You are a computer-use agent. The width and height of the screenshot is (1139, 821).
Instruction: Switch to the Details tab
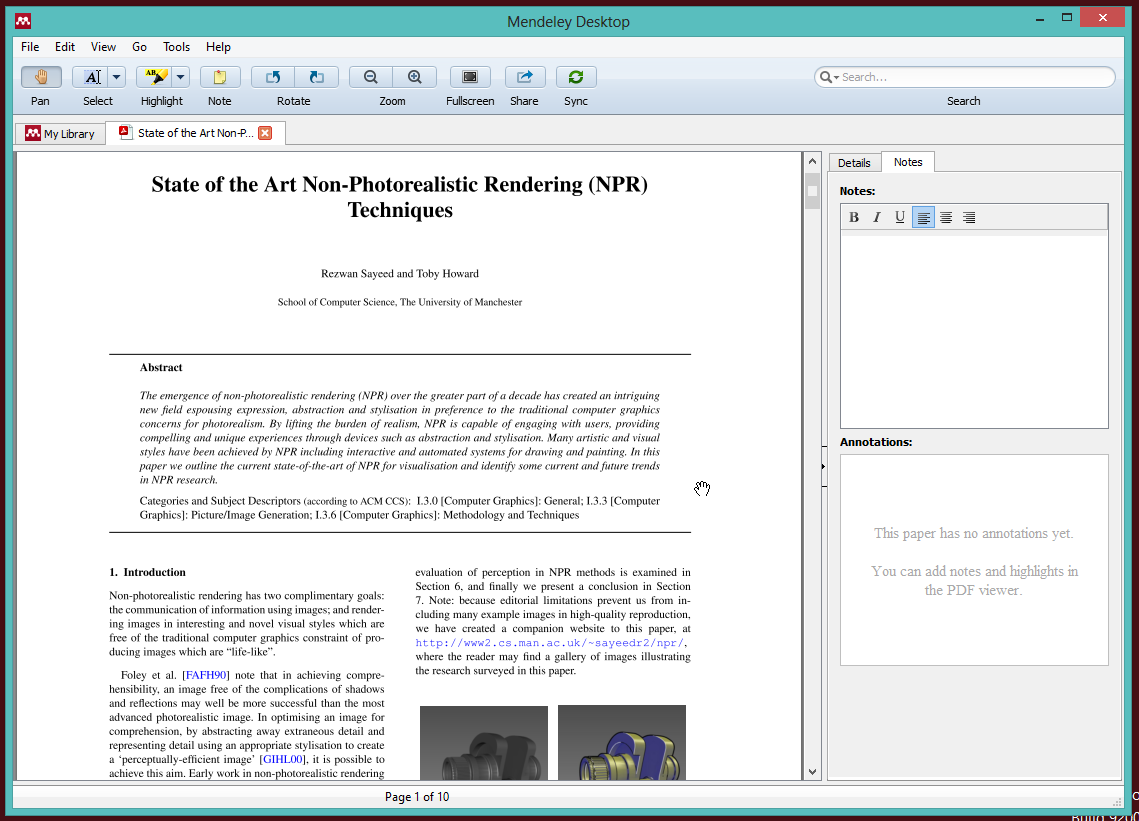pos(854,162)
